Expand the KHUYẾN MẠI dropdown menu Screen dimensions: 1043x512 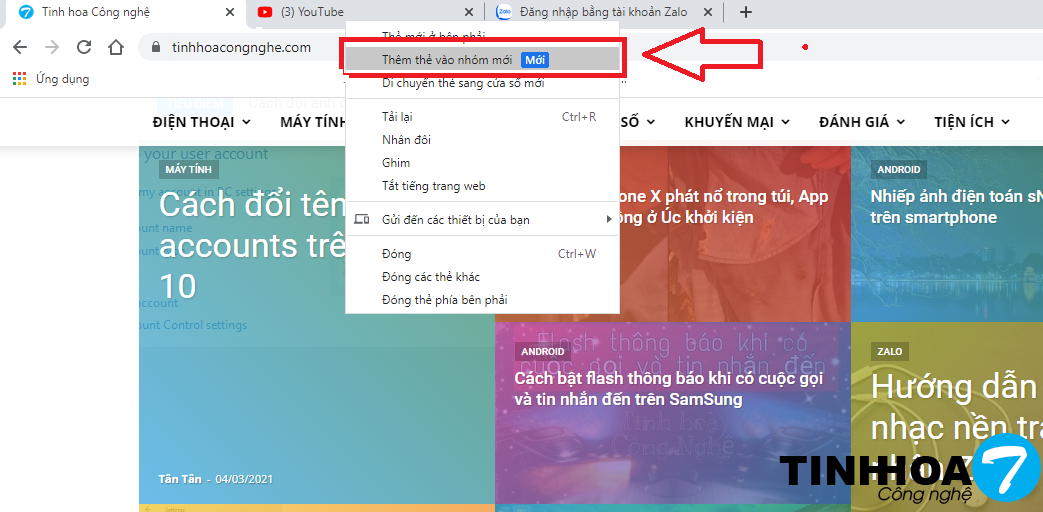tap(736, 122)
